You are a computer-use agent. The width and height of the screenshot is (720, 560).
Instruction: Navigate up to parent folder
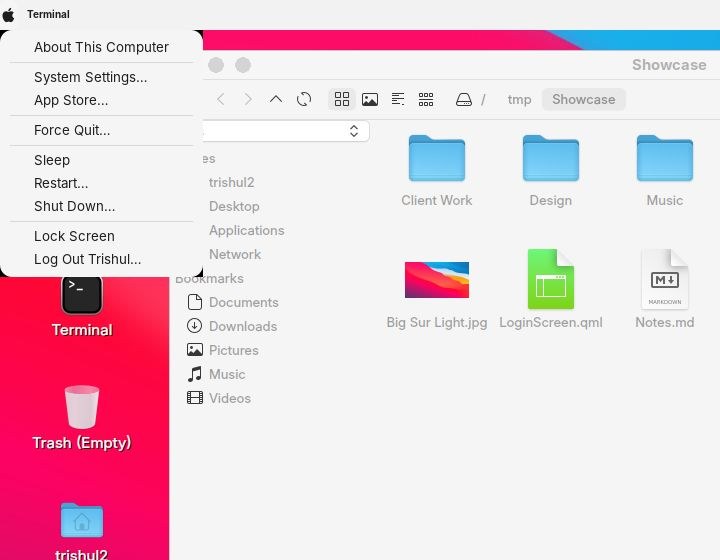(276, 99)
